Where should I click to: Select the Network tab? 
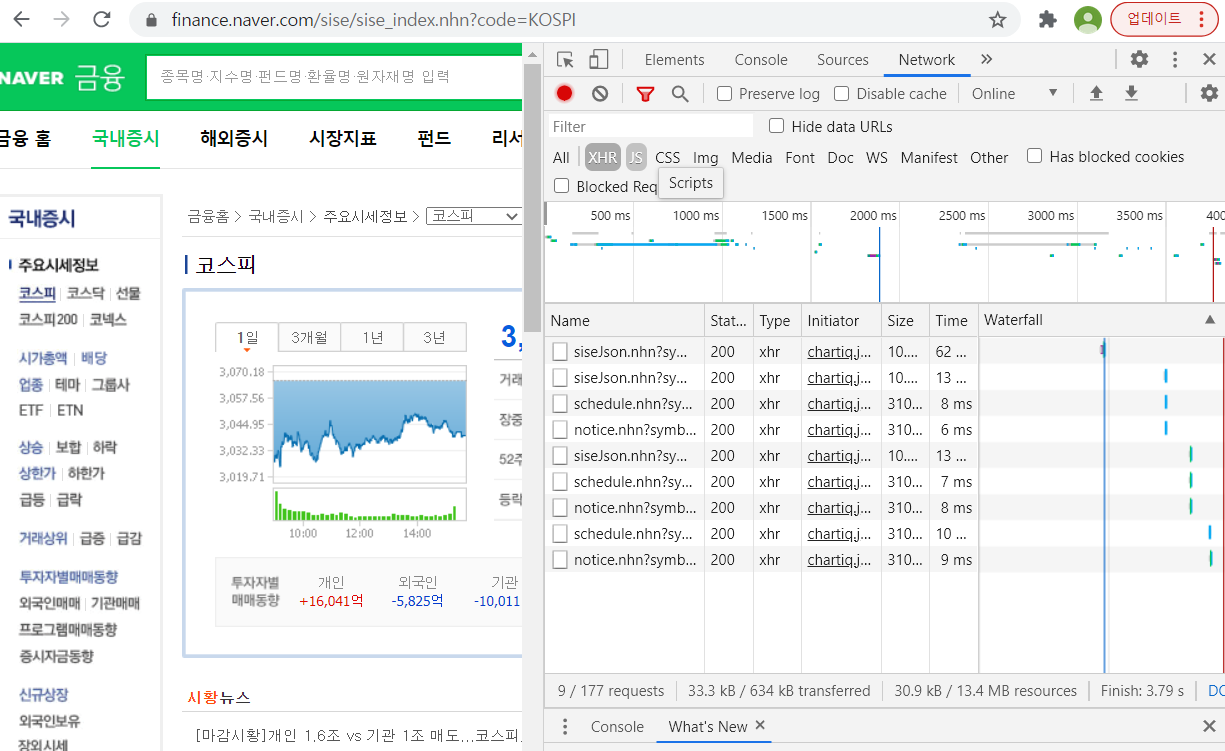pos(927,60)
